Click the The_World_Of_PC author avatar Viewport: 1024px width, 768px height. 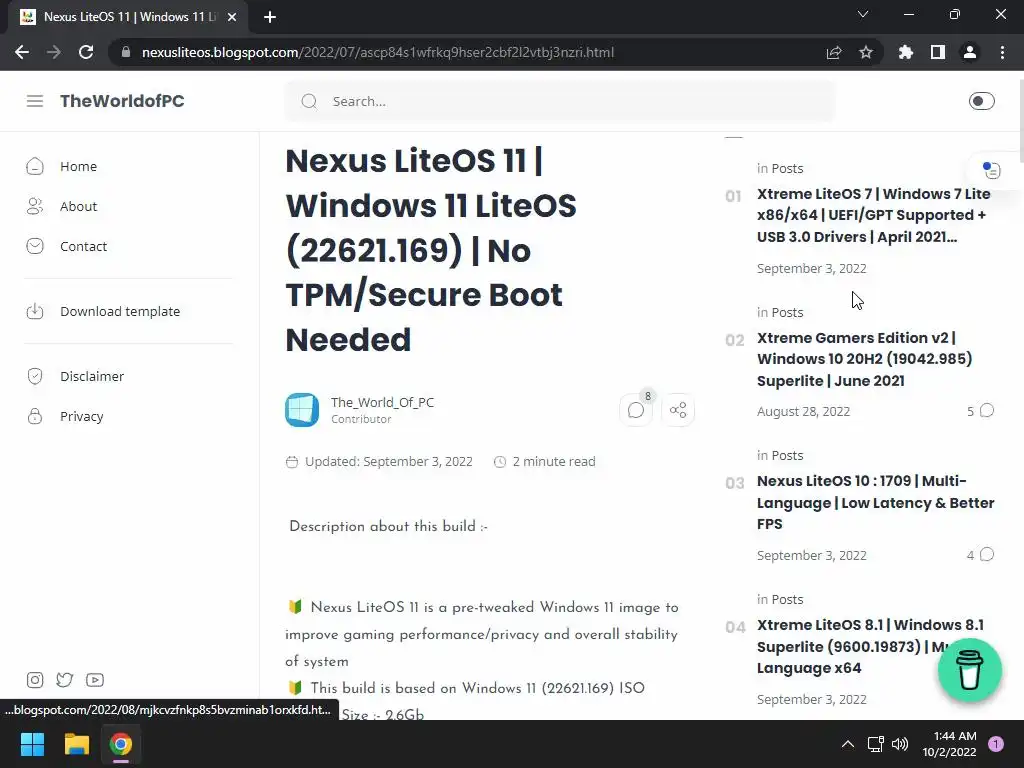[x=302, y=410]
